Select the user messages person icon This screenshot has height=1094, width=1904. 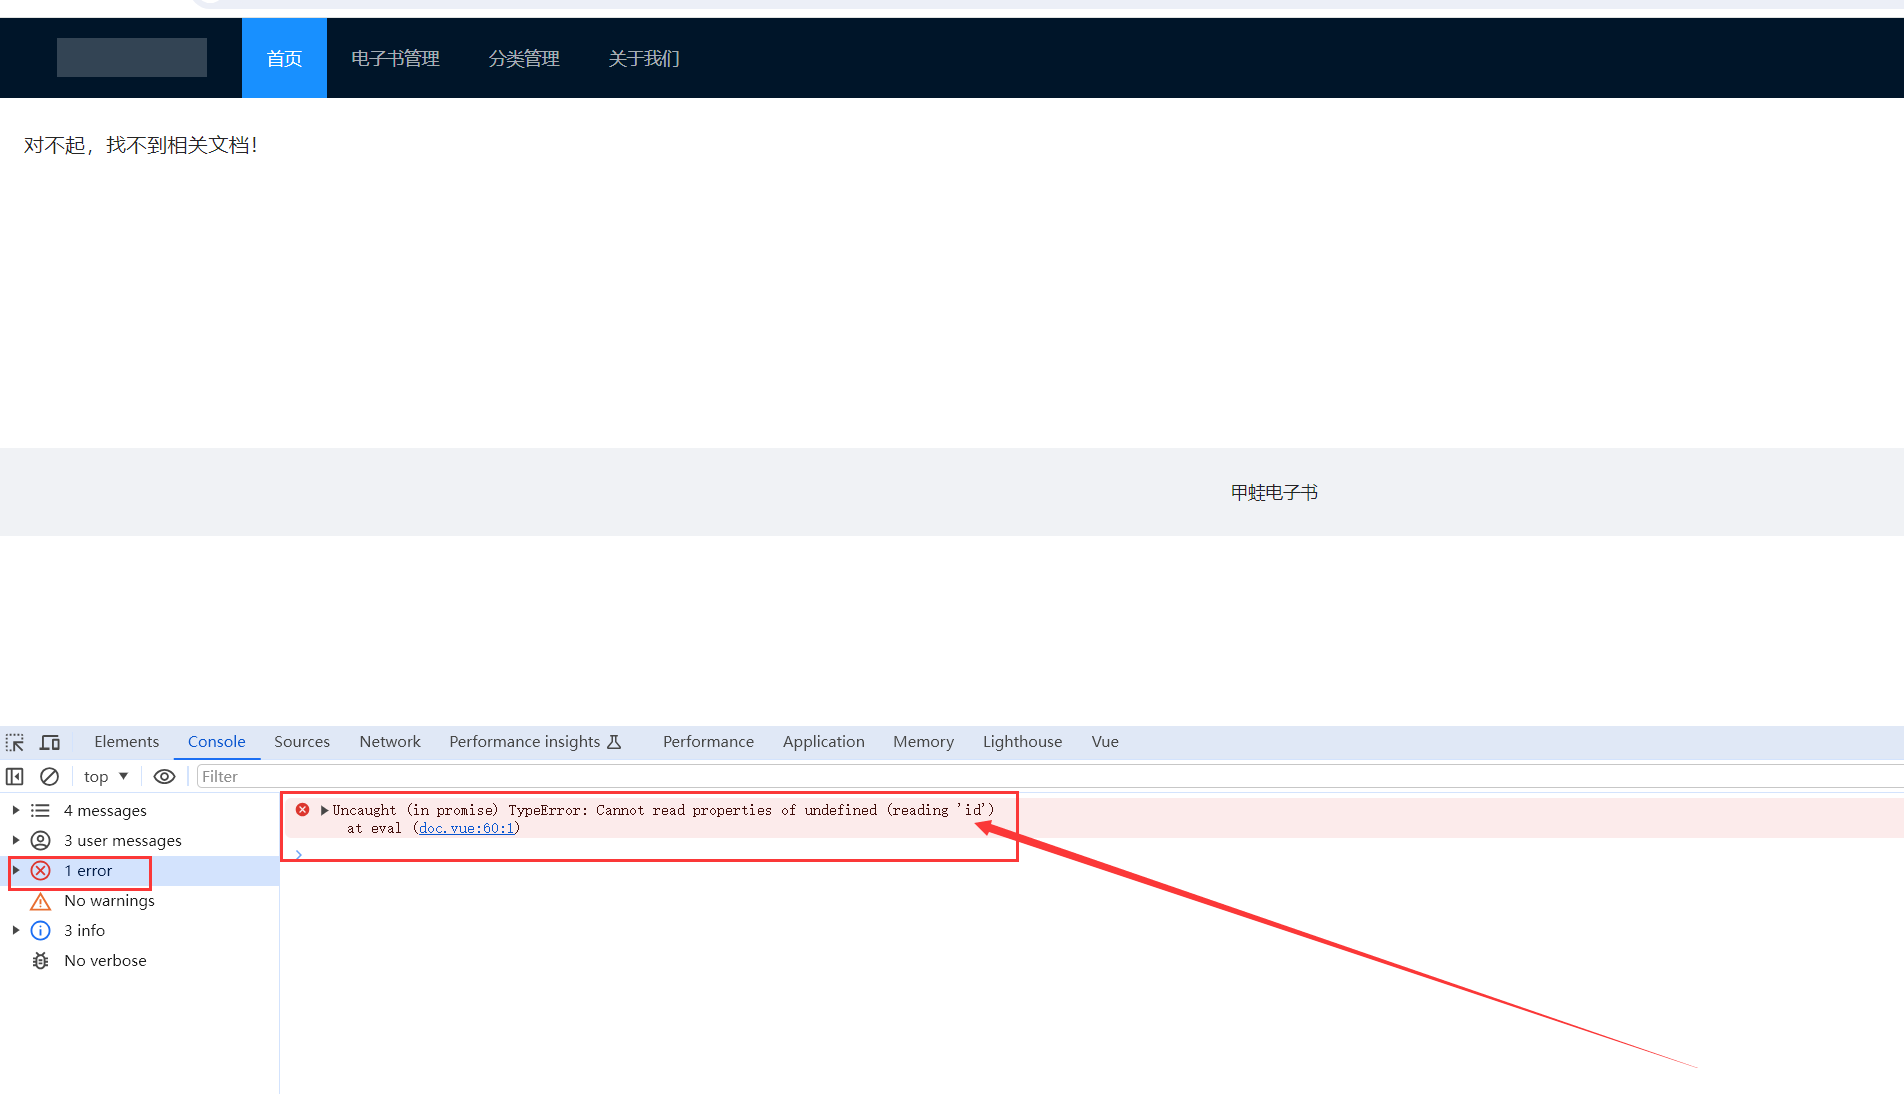click(40, 841)
